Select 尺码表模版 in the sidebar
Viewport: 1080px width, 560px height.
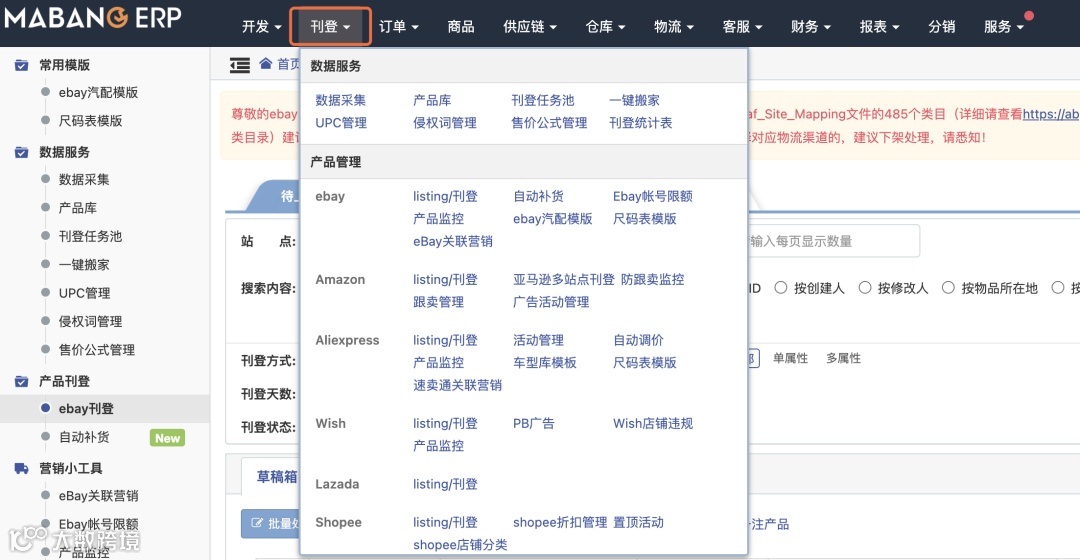click(x=90, y=121)
